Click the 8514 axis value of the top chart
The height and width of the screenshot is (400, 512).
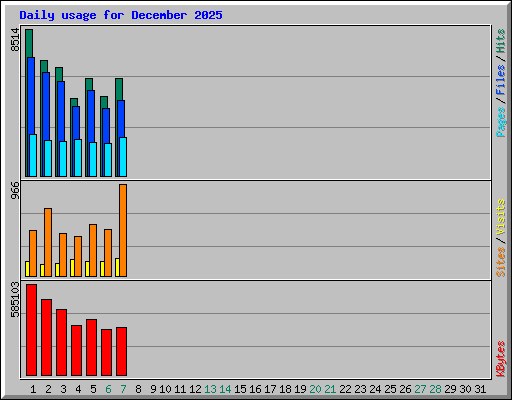[15, 40]
